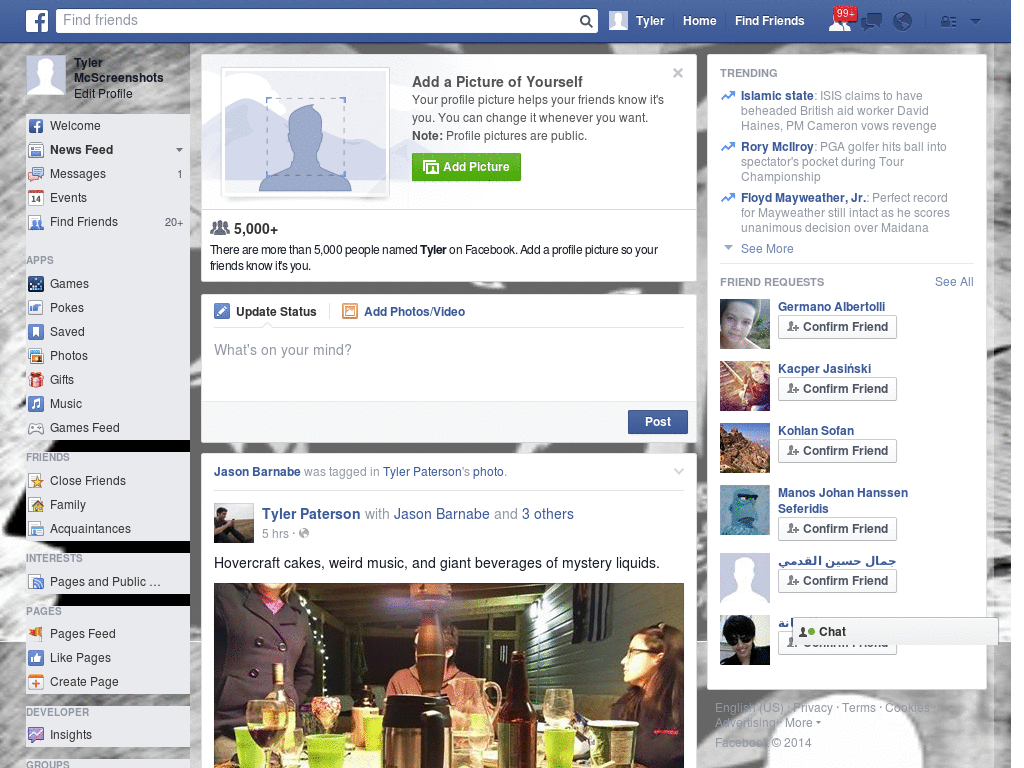Click the Find Friends sidebar icon

click(36, 223)
